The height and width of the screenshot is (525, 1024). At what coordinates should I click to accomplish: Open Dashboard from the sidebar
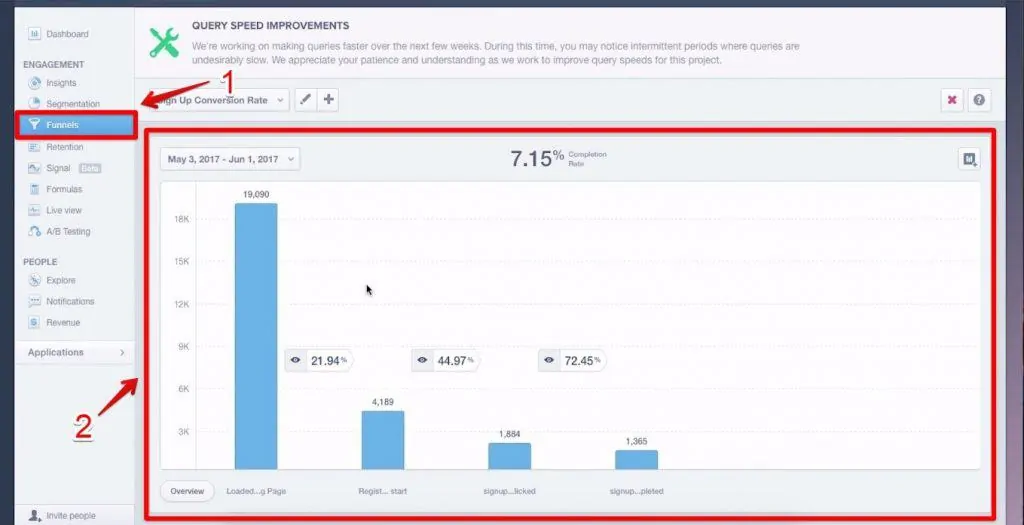click(66, 34)
